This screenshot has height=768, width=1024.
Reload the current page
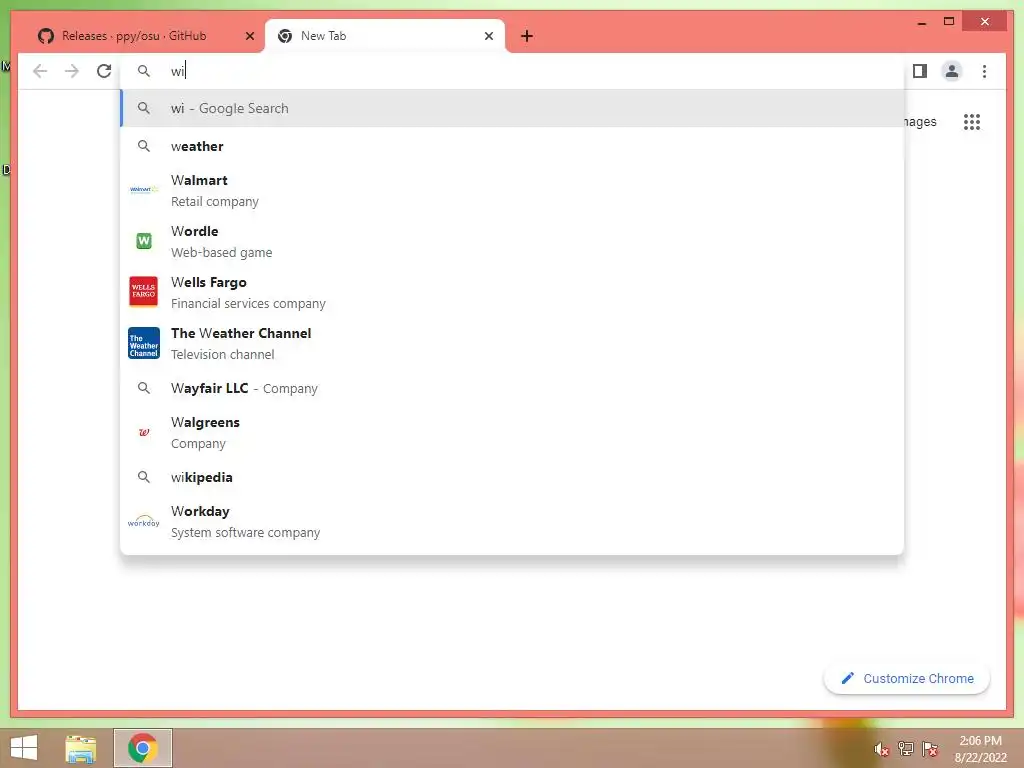coord(104,71)
